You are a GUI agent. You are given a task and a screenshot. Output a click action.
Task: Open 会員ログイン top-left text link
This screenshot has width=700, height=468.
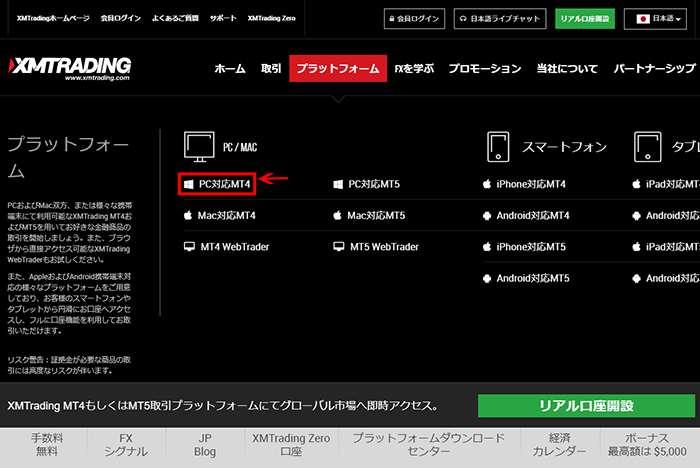pyautogui.click(x=121, y=18)
